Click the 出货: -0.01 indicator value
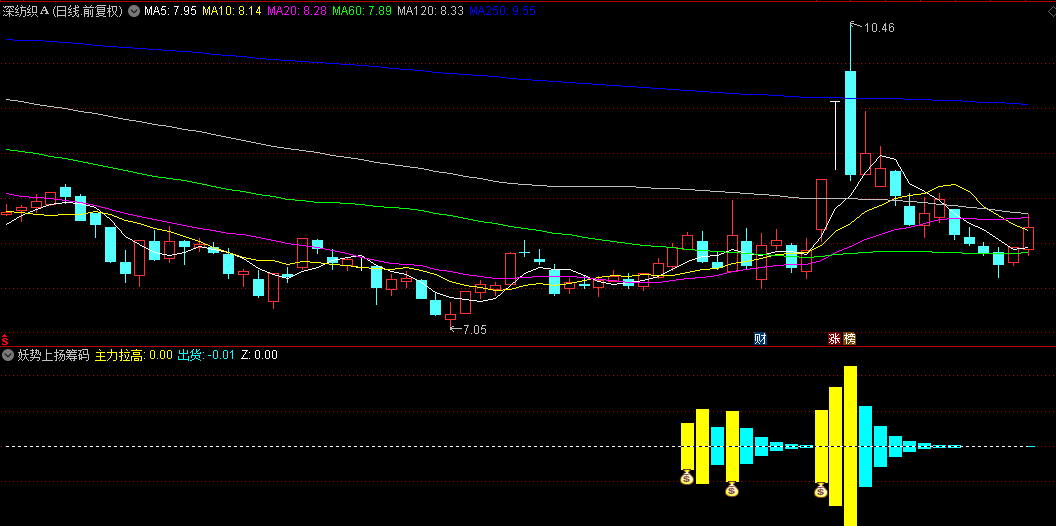The image size is (1056, 526). click(206, 355)
